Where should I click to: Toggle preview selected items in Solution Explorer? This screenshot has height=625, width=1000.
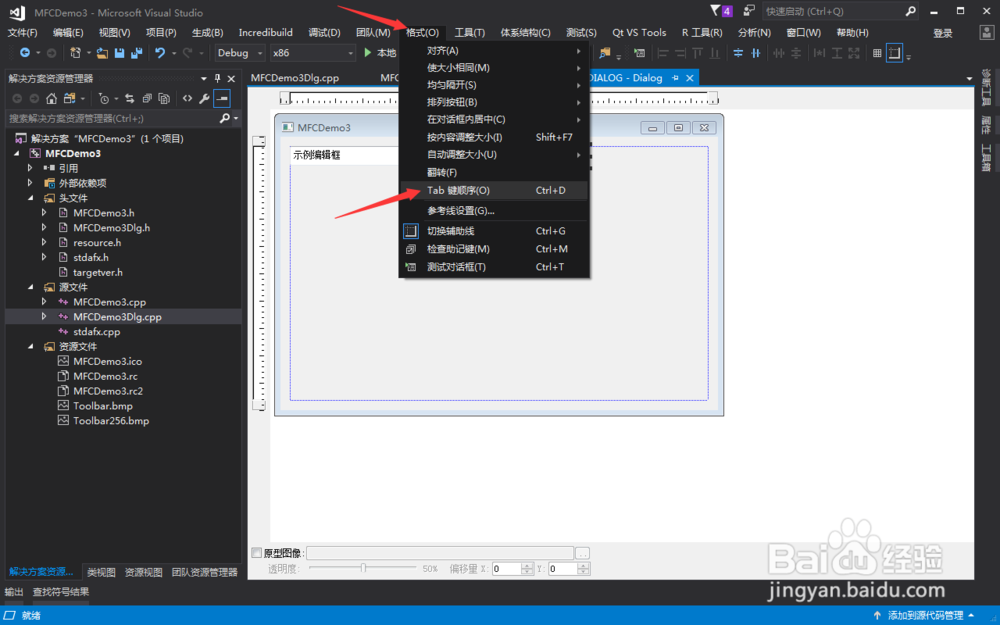click(x=221, y=98)
